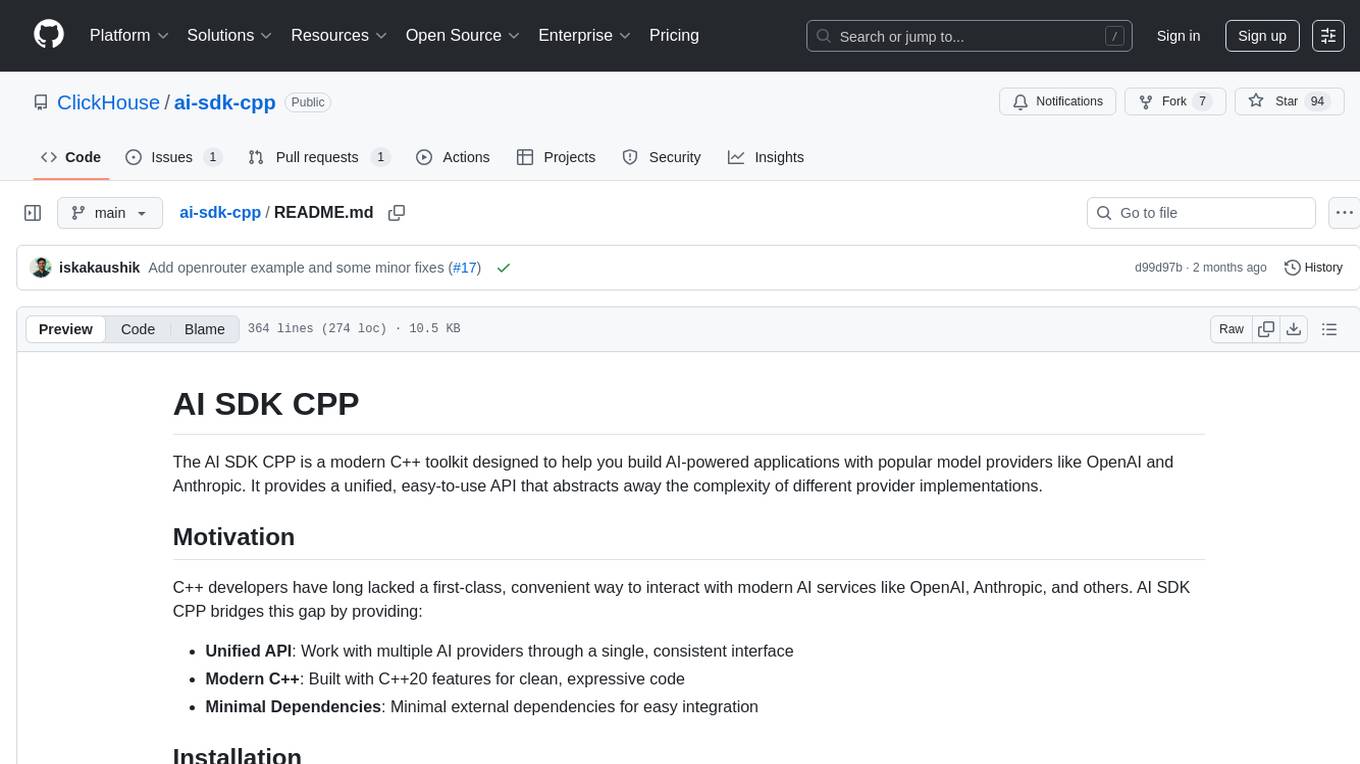The width and height of the screenshot is (1360, 764).
Task: Expand the Open Source menu
Action: point(463,35)
